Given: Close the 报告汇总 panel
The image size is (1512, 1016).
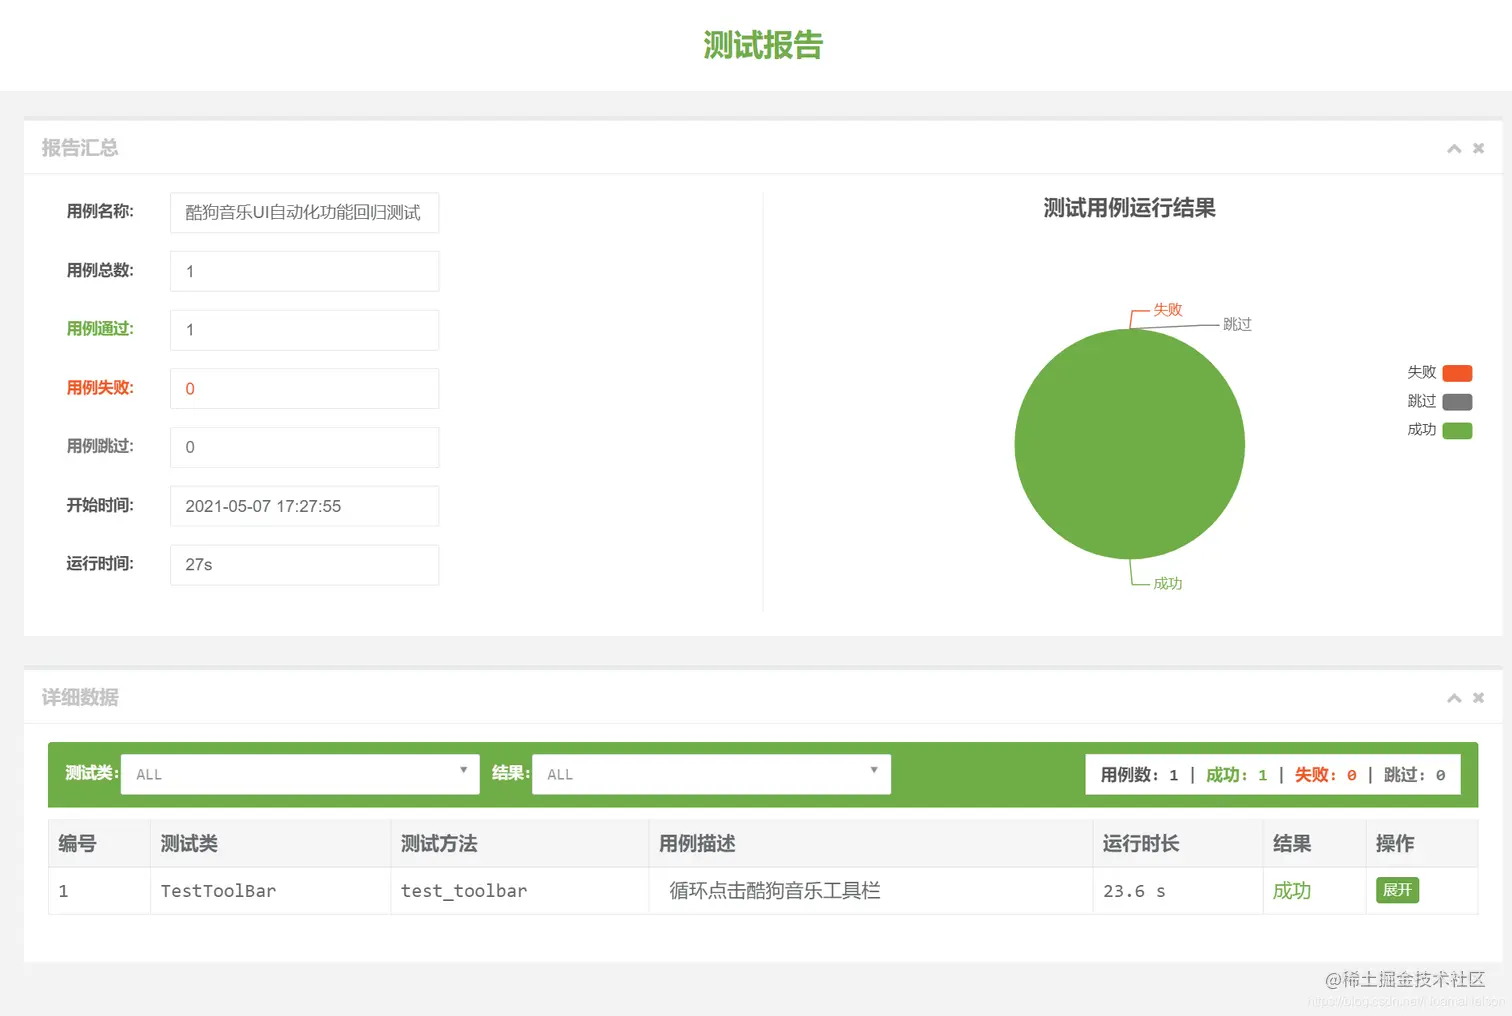Looking at the screenshot, I should [1478, 148].
